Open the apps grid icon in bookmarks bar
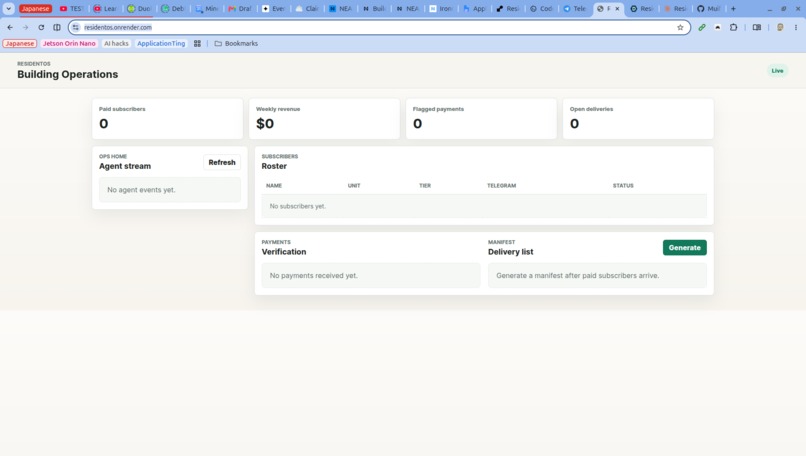Viewport: 806px width, 456px height. coord(197,44)
